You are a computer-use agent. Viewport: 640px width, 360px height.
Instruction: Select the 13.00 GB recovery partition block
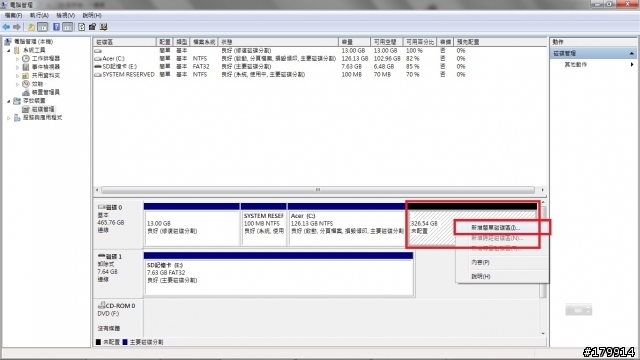[x=191, y=224]
